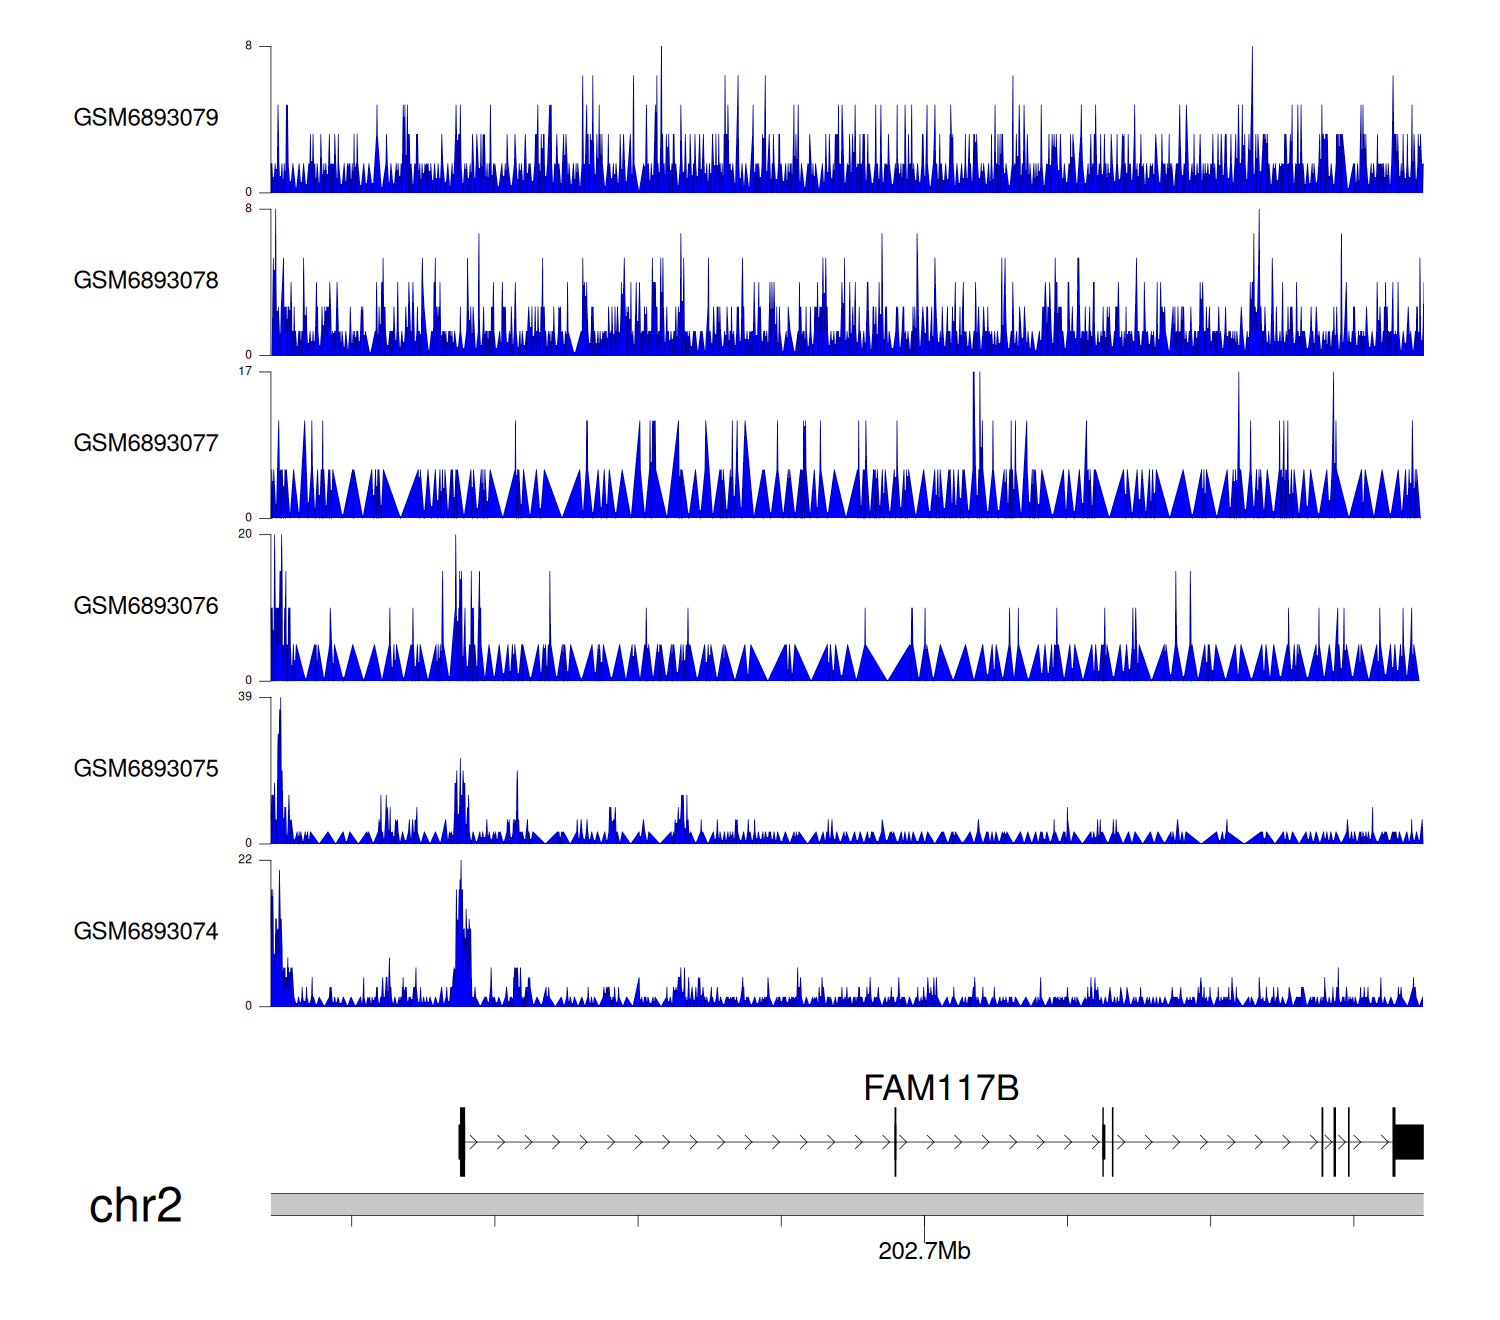Select the GSM6893078 track label

(146, 281)
